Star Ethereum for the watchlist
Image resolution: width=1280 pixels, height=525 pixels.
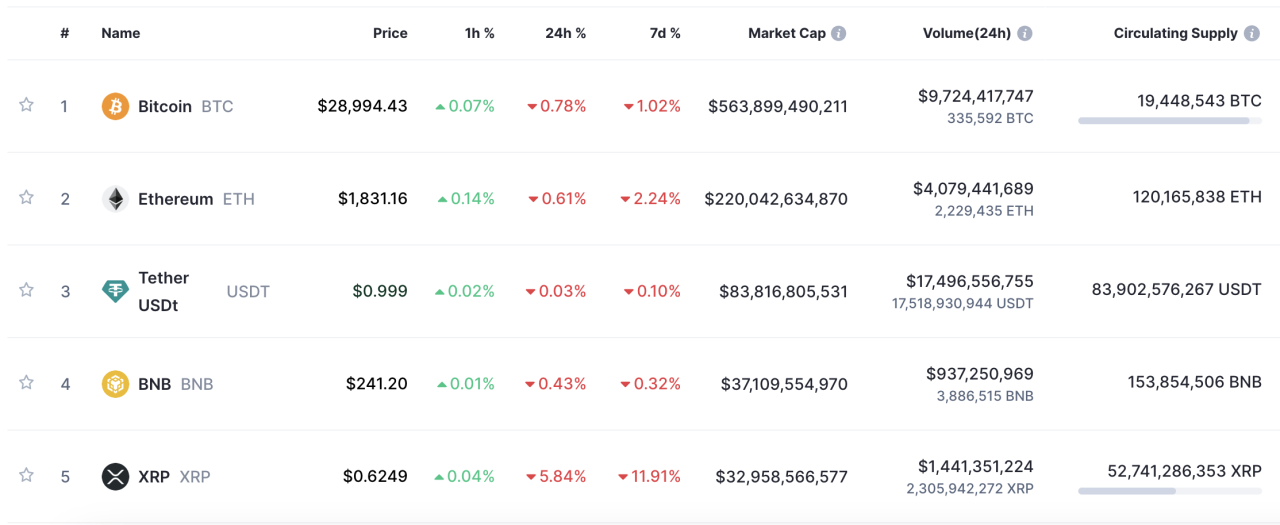click(x=26, y=197)
